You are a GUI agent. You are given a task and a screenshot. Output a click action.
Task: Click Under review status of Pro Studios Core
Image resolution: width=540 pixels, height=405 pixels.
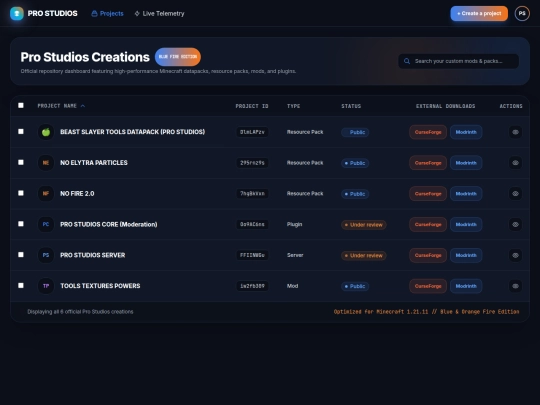pyautogui.click(x=364, y=225)
